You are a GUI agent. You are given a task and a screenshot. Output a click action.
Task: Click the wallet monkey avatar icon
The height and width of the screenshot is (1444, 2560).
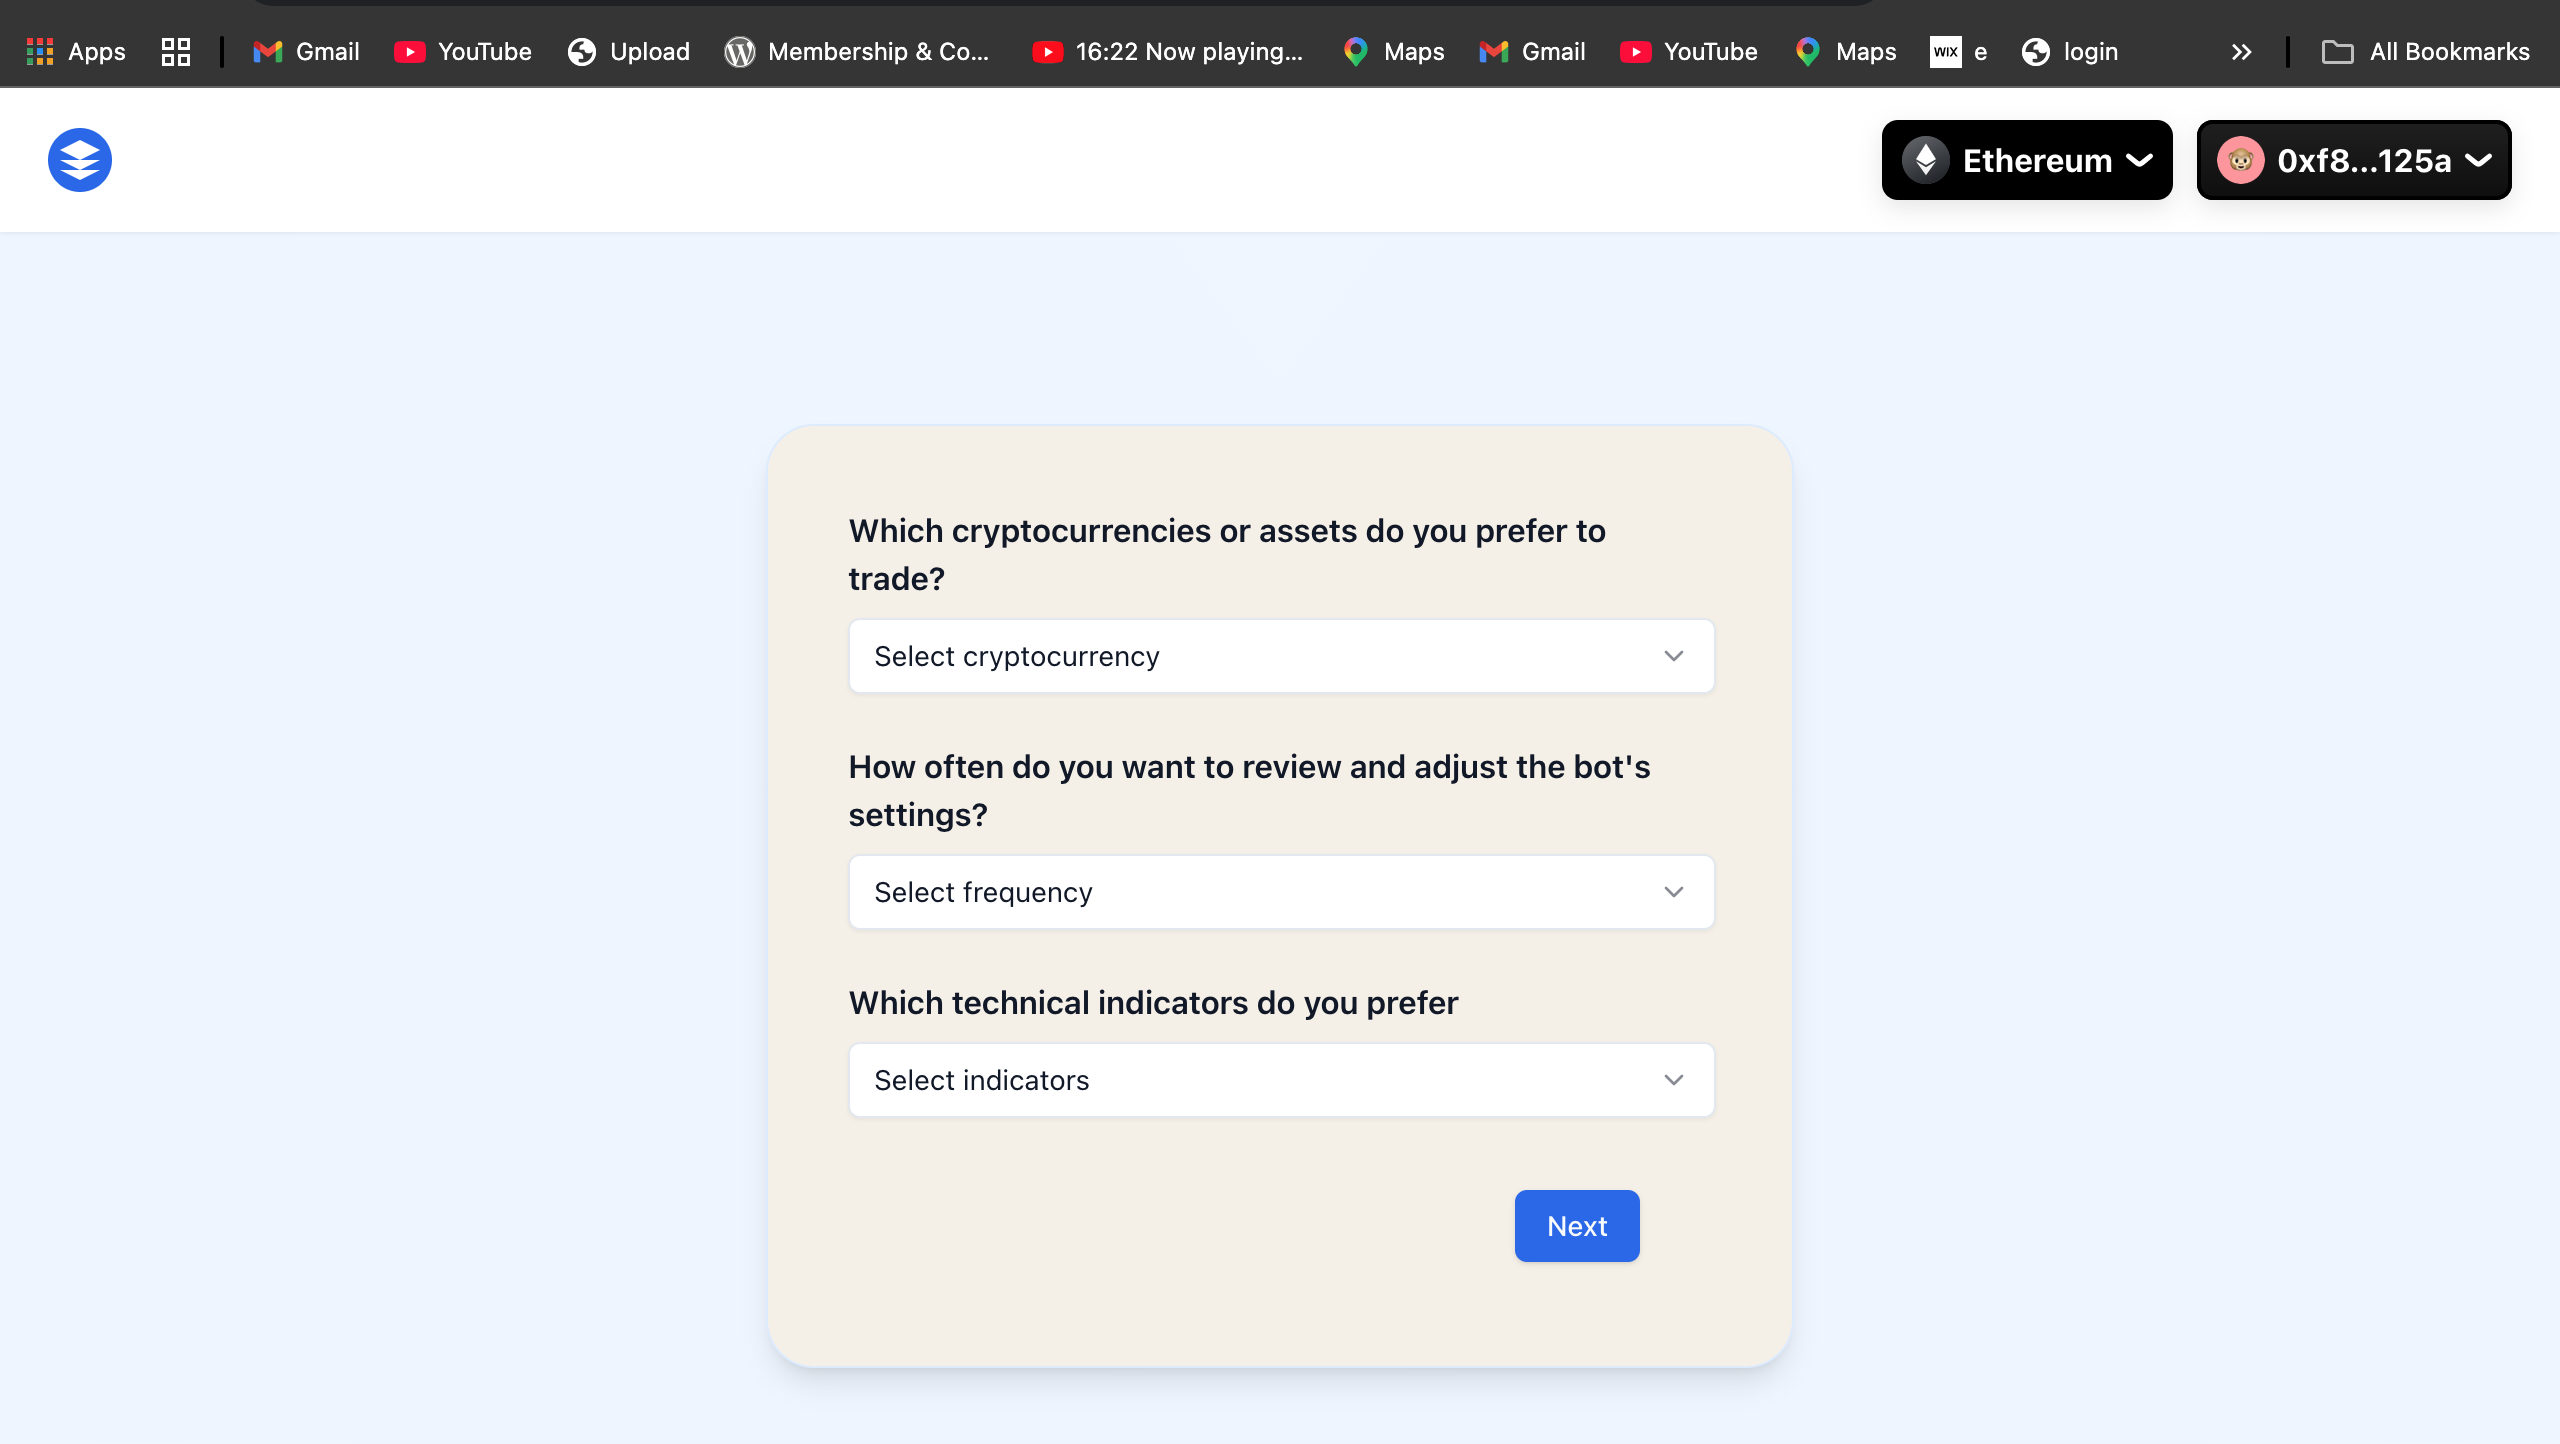tap(2240, 160)
